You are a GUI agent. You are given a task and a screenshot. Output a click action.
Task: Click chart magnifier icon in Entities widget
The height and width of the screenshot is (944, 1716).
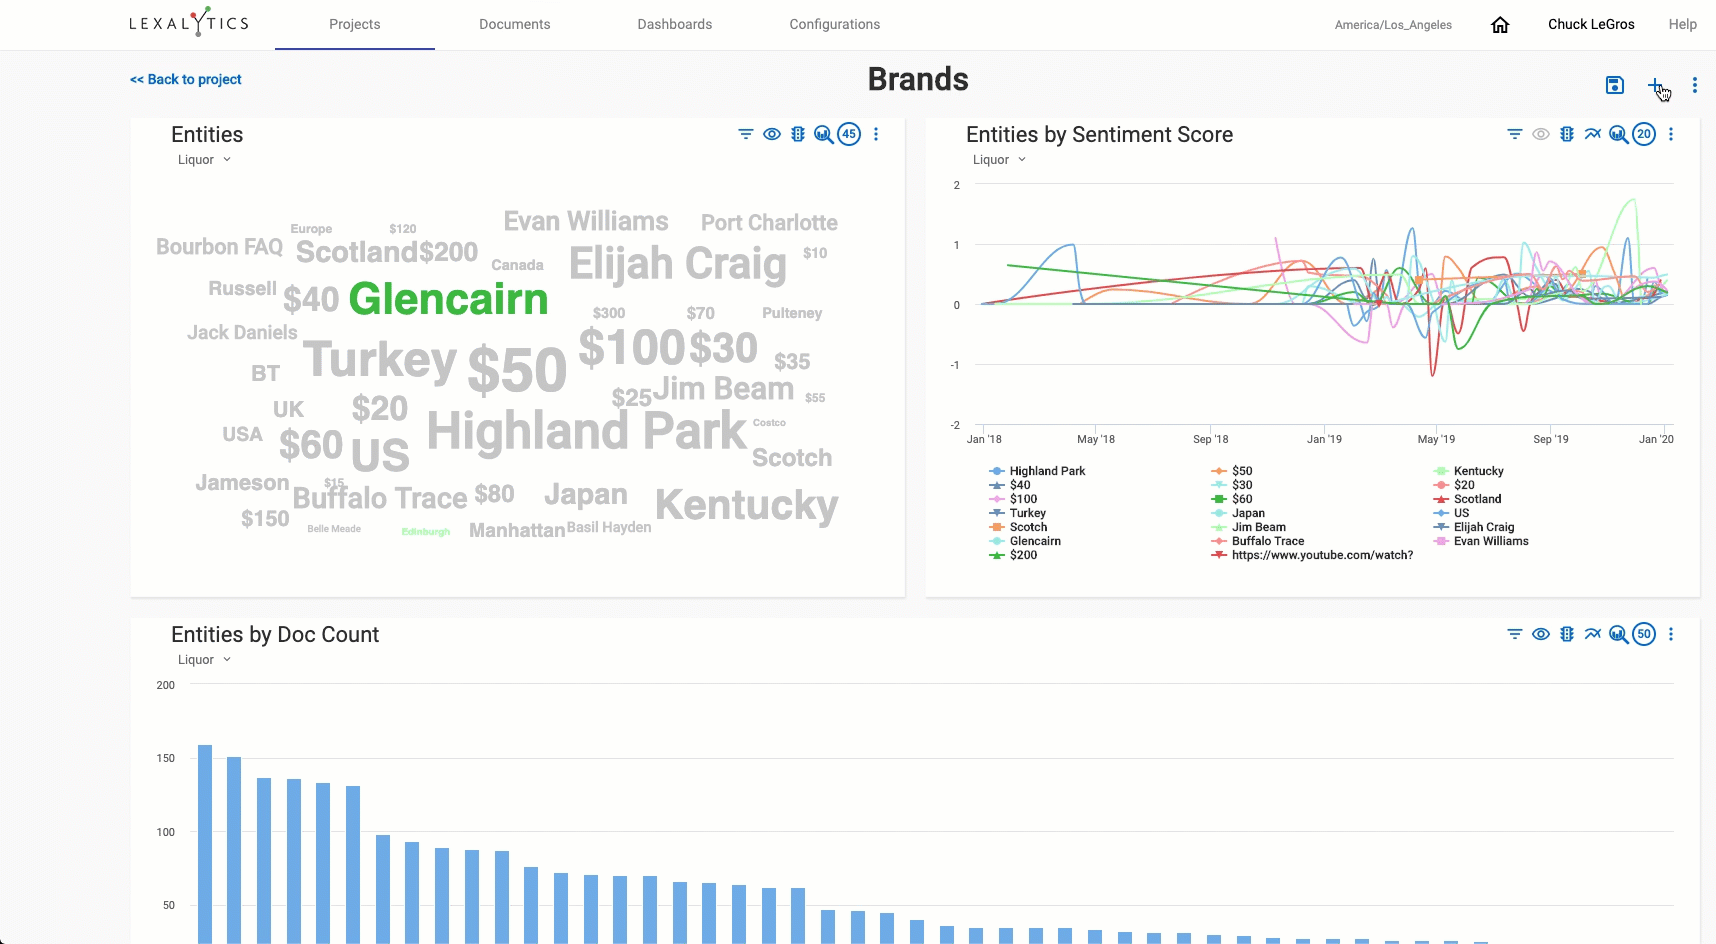(823, 134)
